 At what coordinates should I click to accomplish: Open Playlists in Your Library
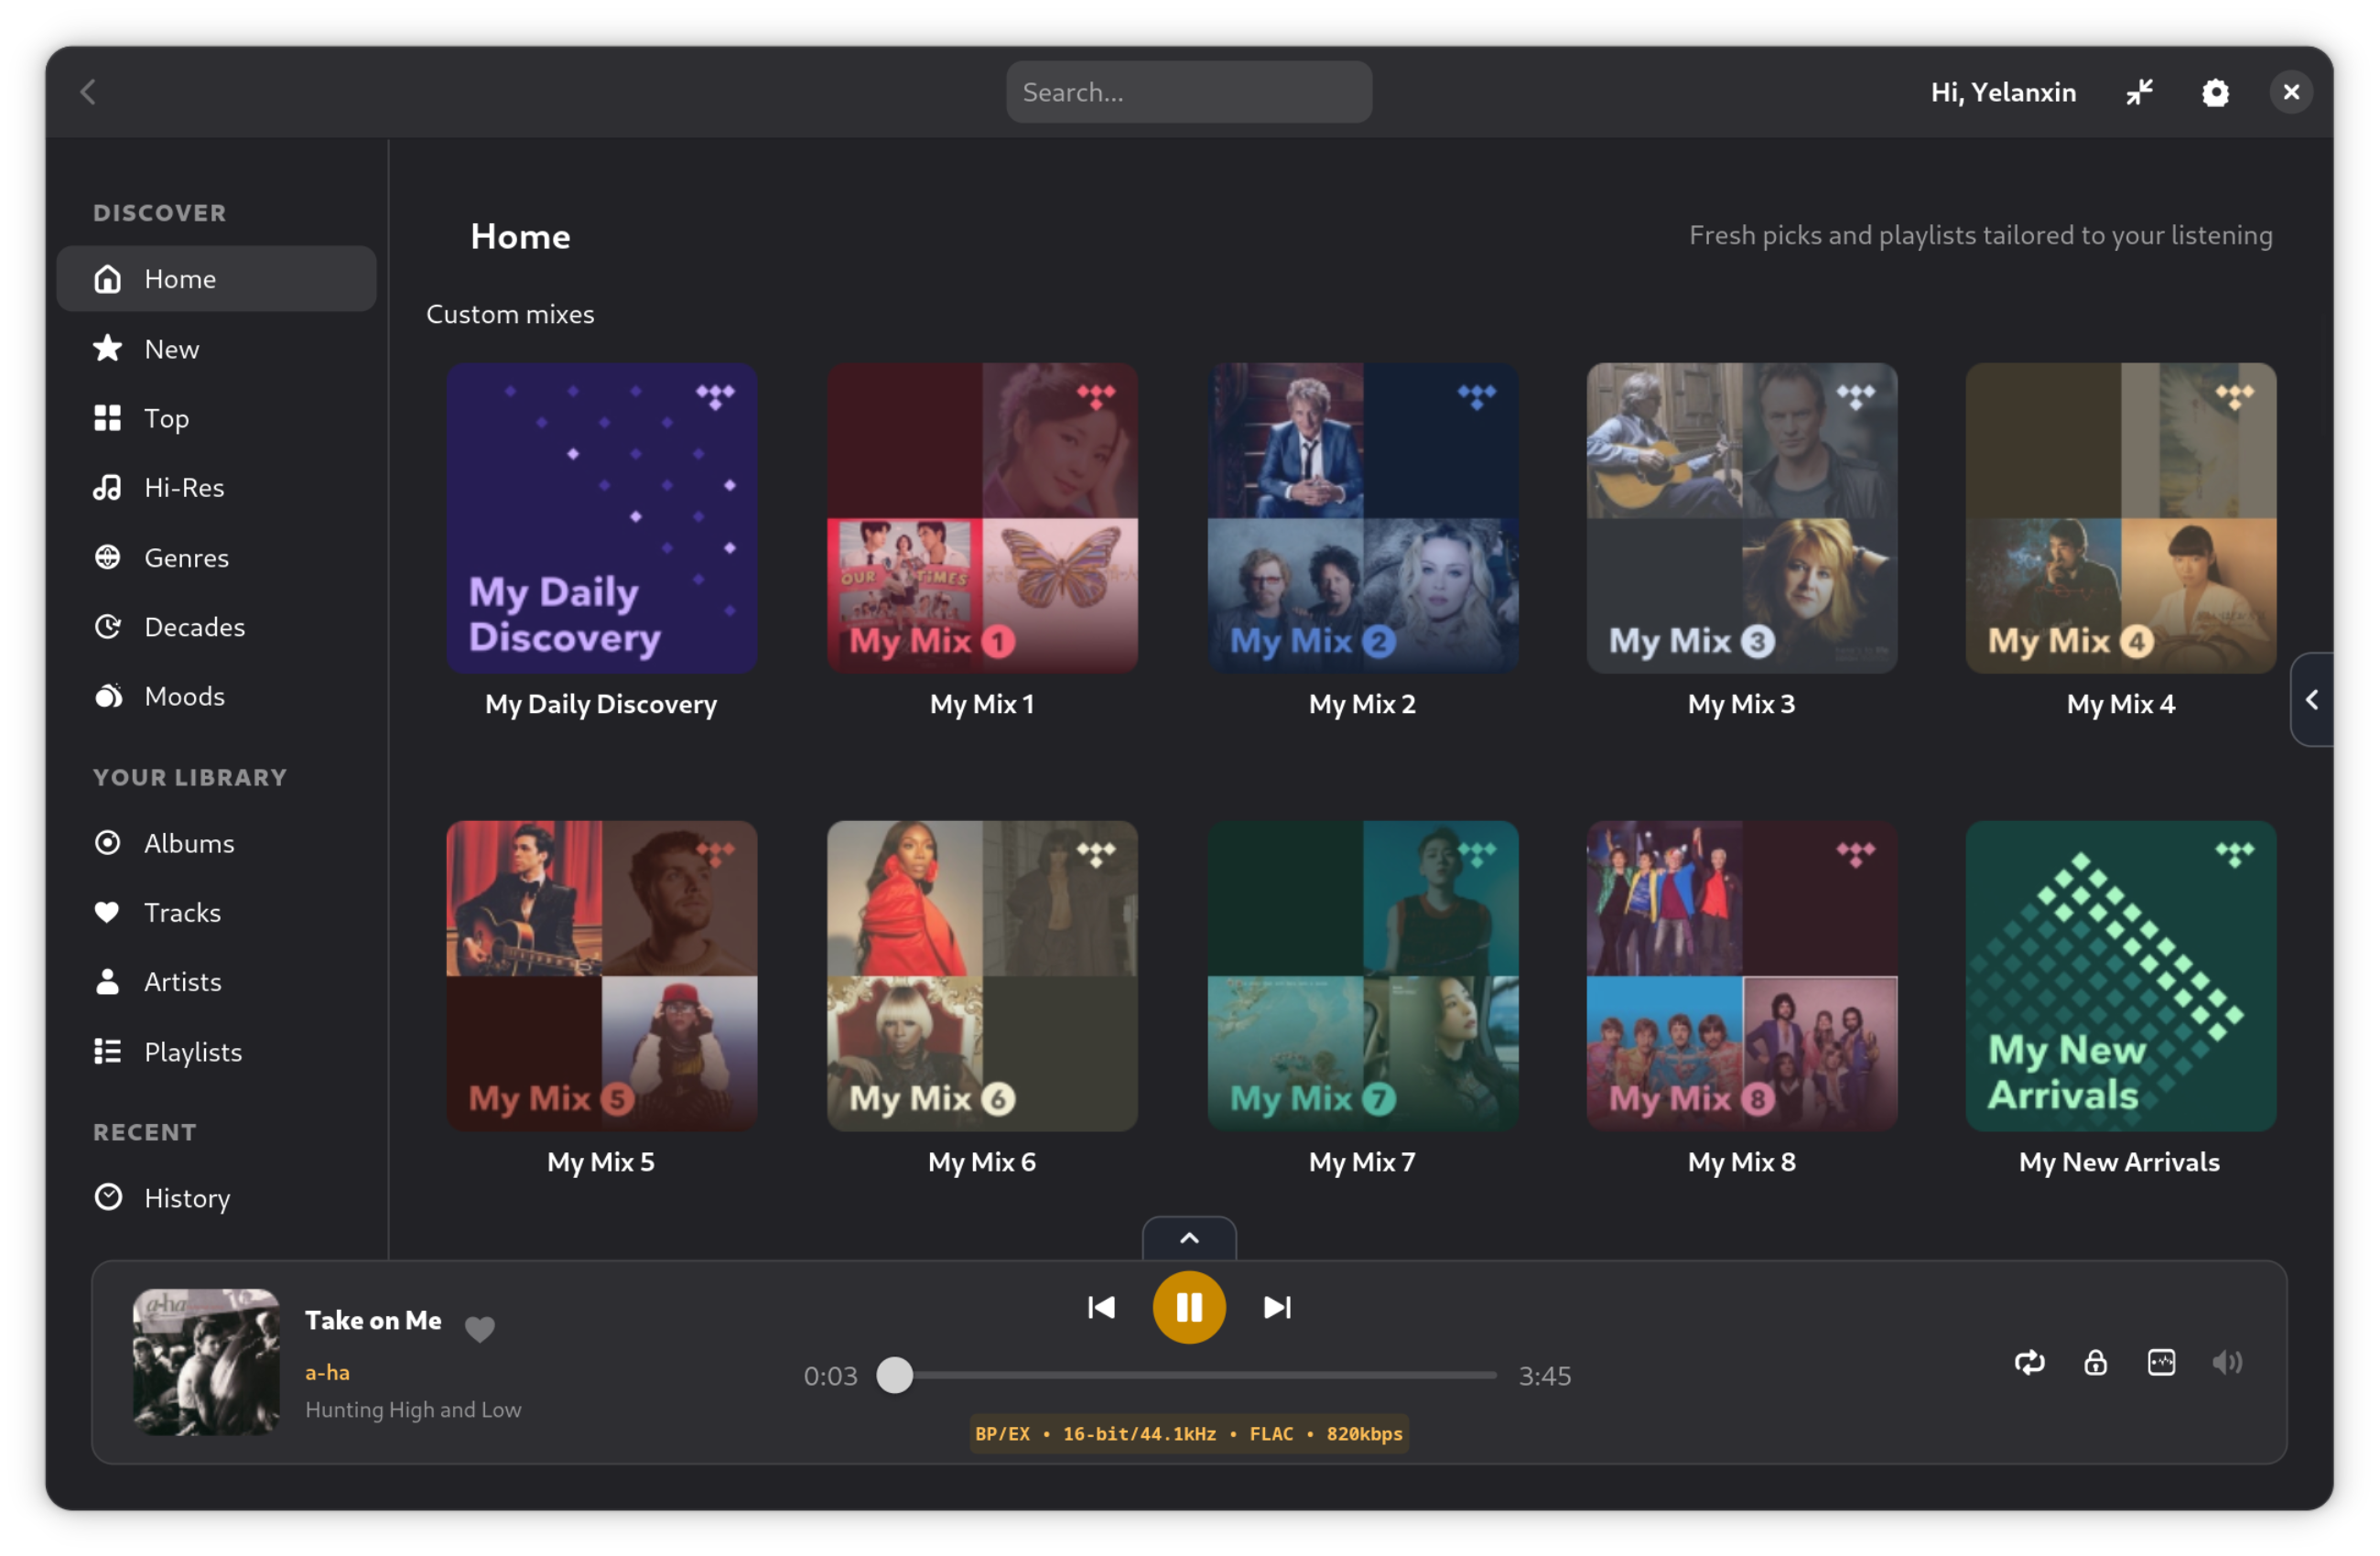pyautogui.click(x=217, y=1051)
